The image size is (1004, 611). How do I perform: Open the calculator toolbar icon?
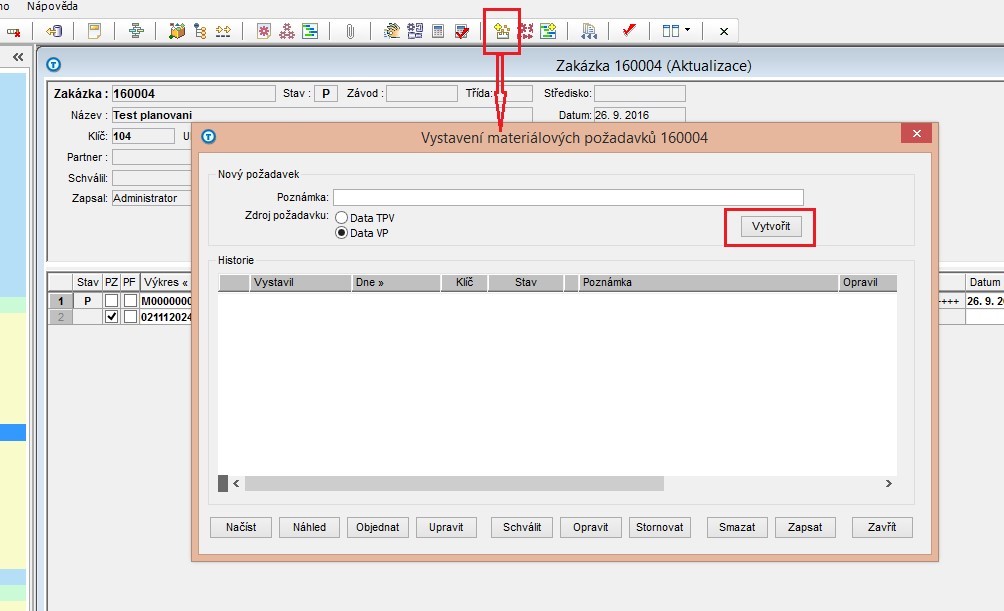pos(438,31)
